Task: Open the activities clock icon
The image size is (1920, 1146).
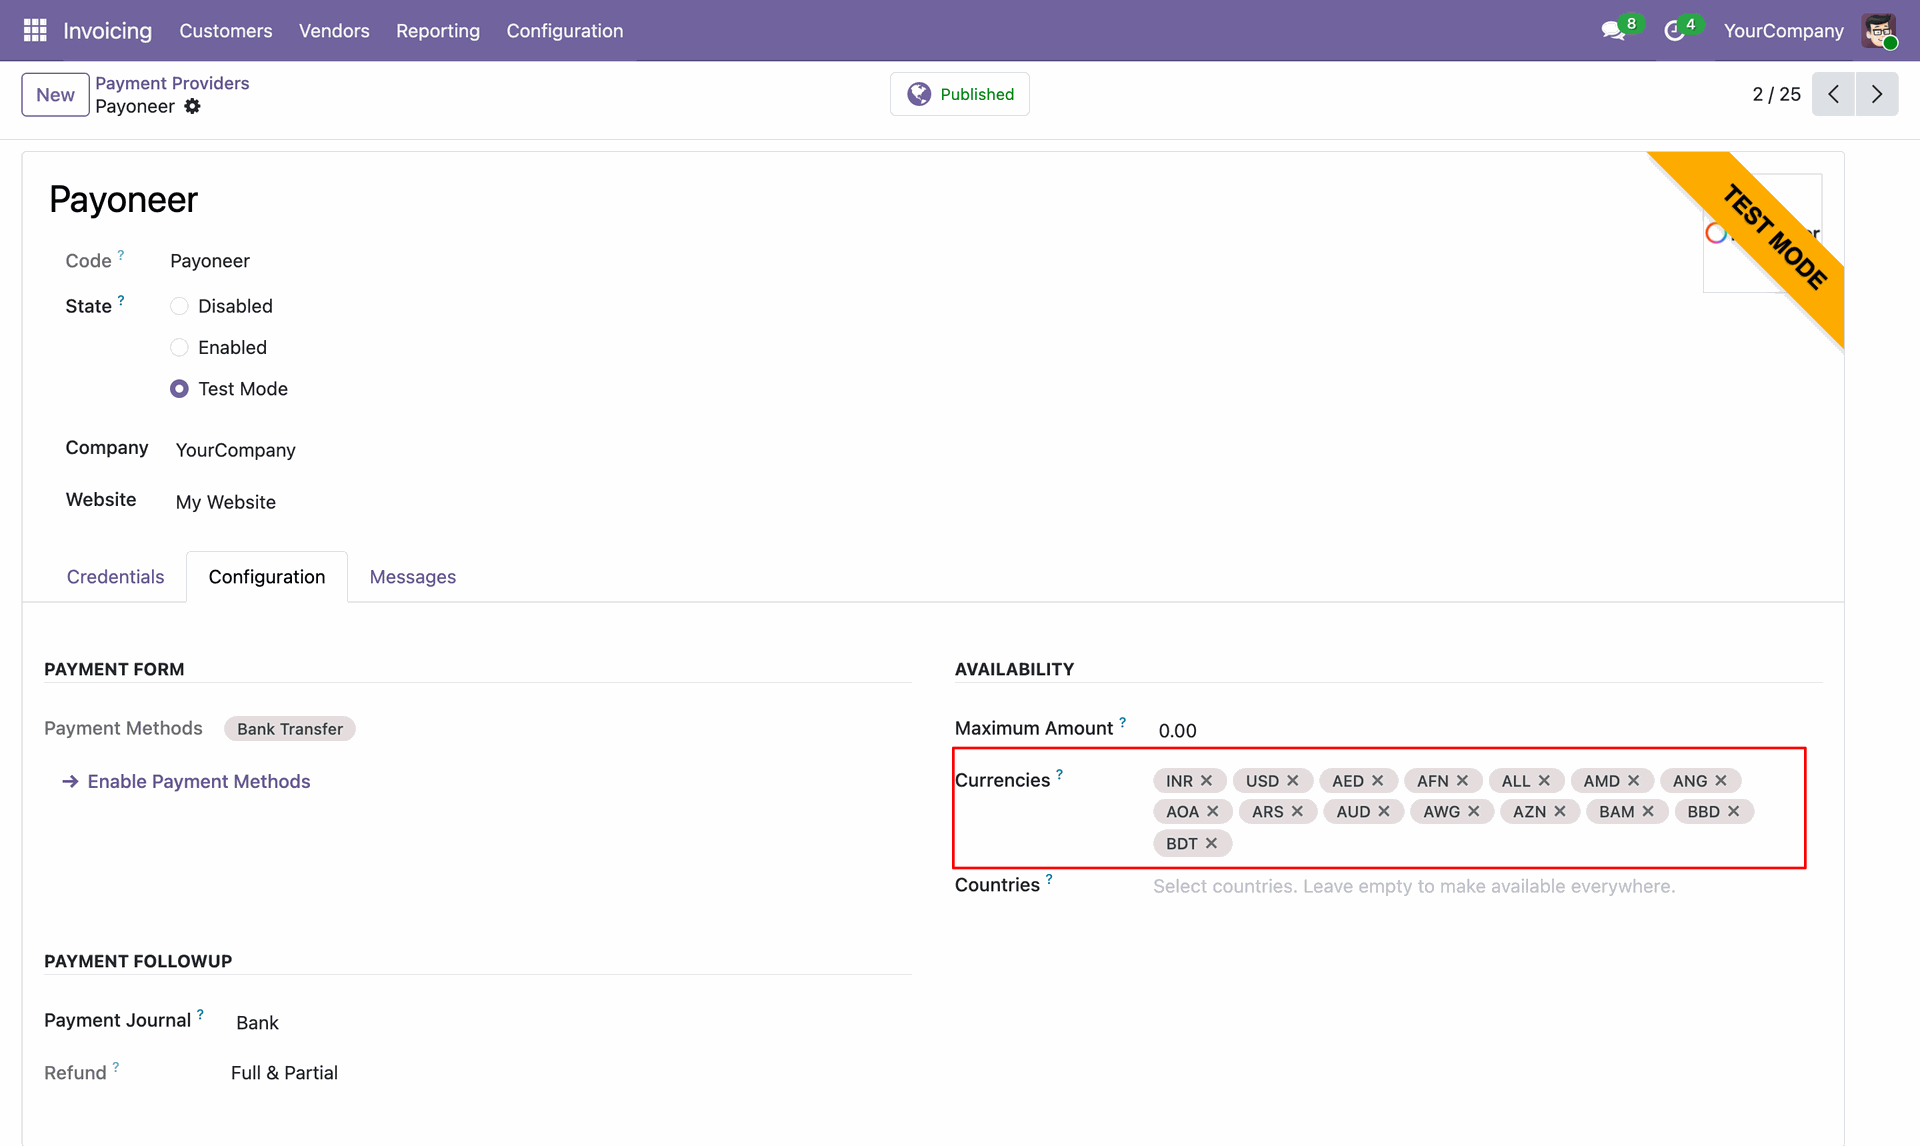Action: (1674, 31)
